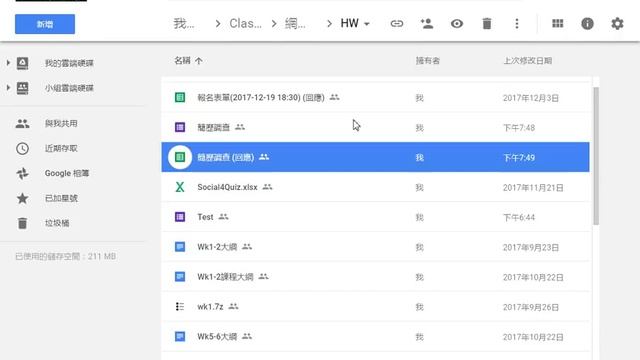
Task: Click shared people icon beside Social4Quiz.xlsx
Action: pyautogui.click(x=267, y=187)
